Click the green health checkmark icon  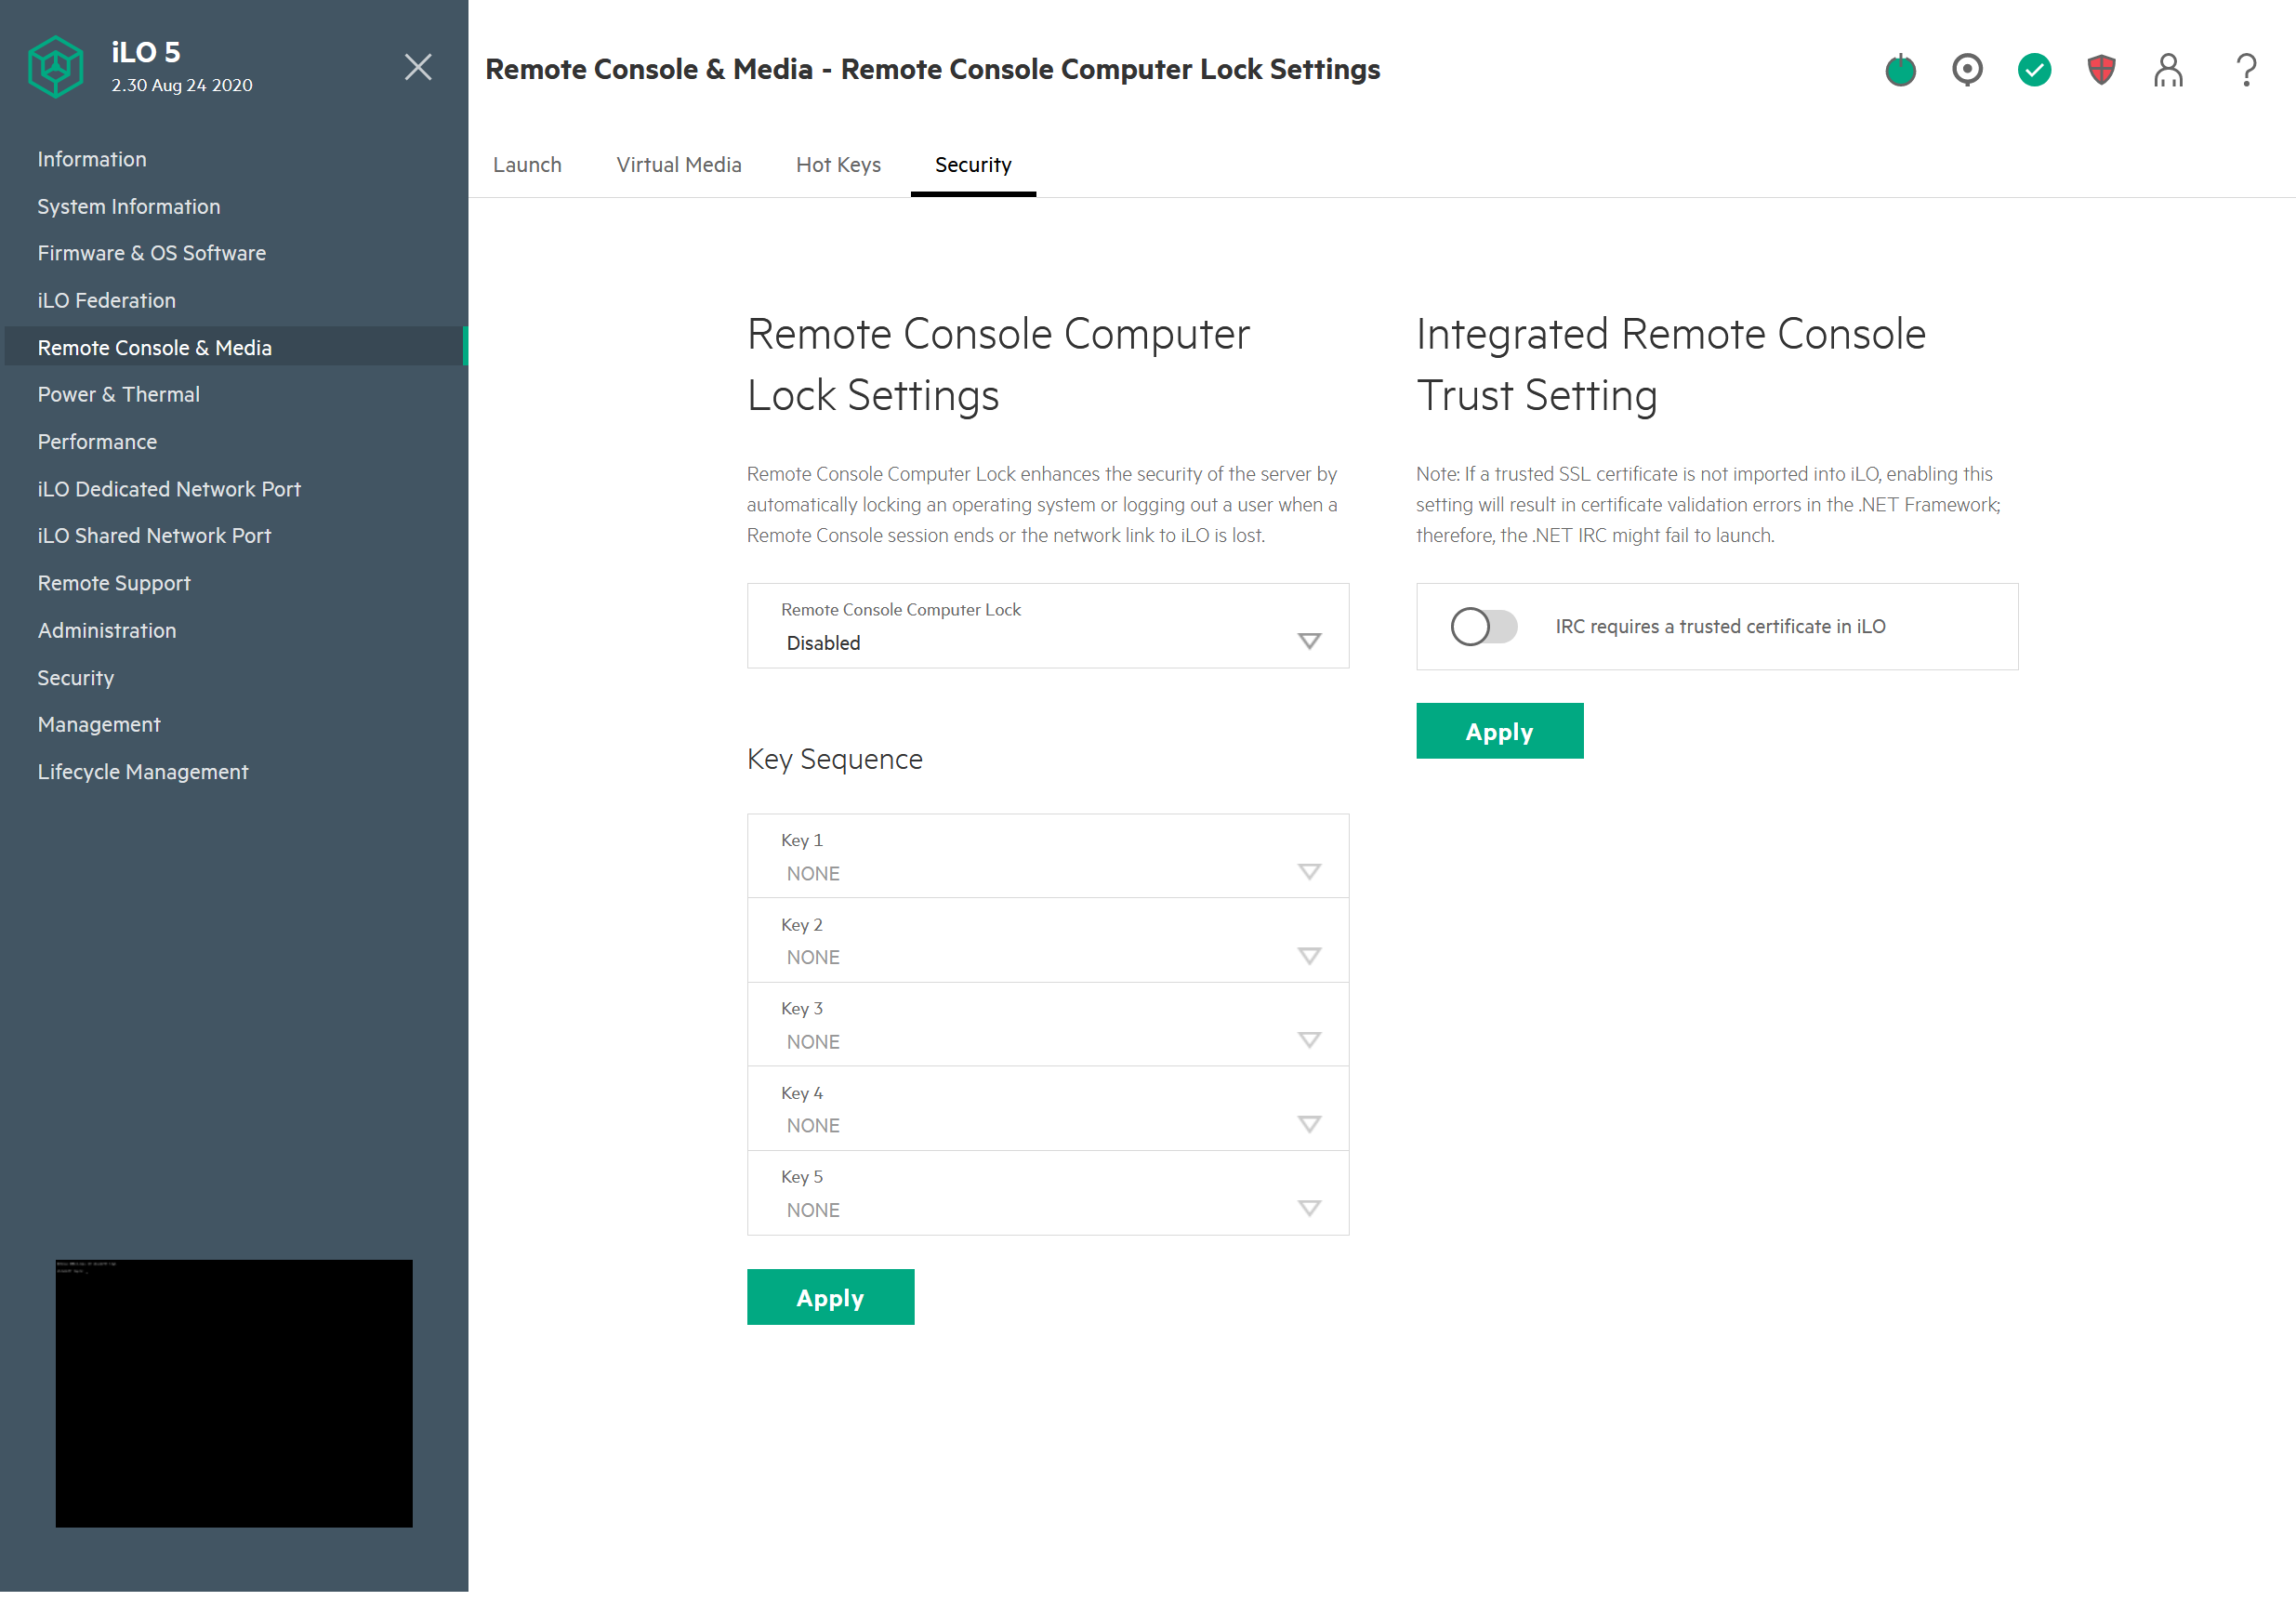[x=2034, y=70]
